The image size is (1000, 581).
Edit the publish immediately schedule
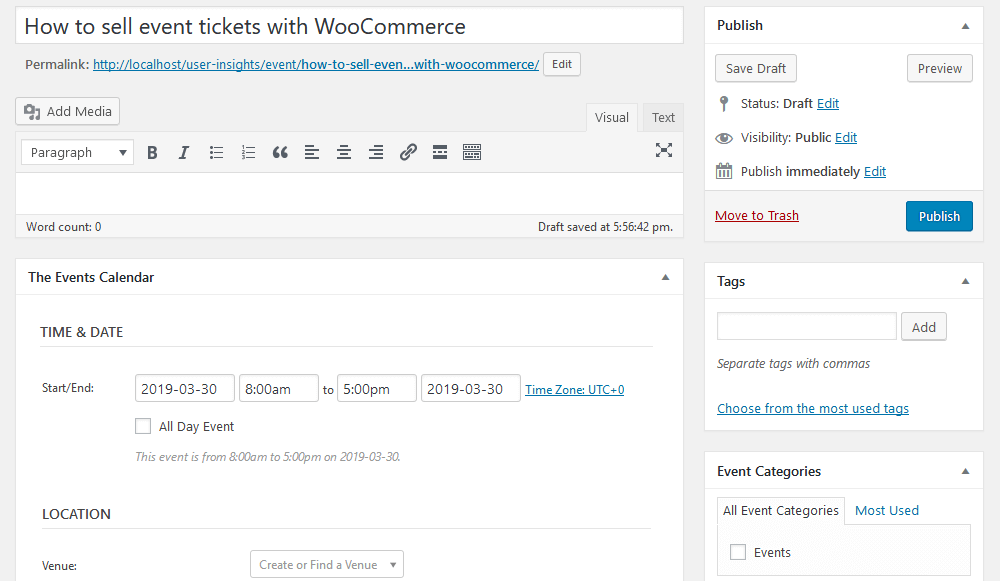(875, 172)
